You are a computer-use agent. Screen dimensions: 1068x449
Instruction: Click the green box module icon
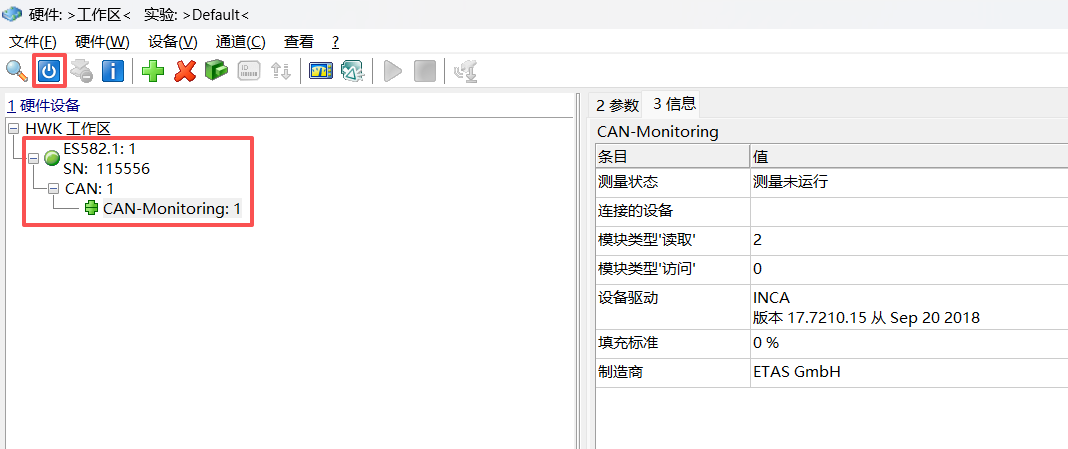(x=216, y=70)
